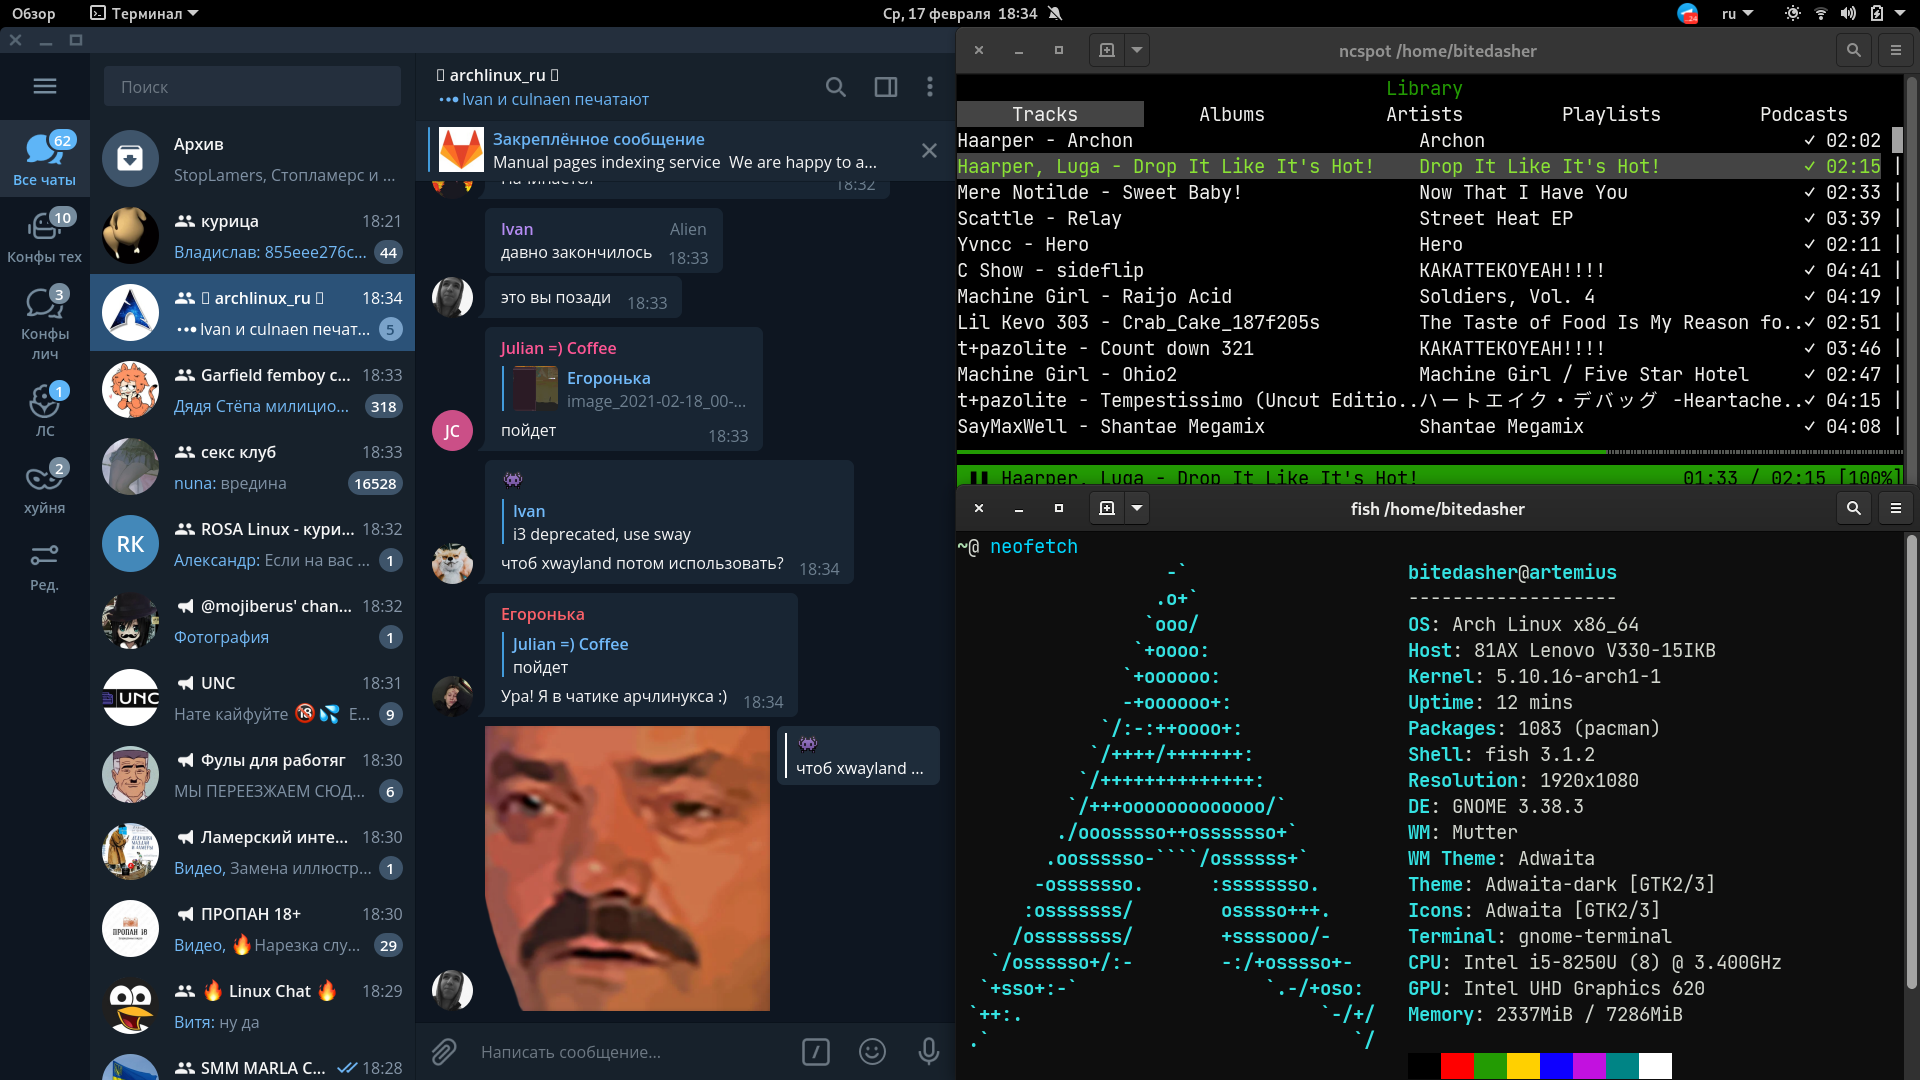This screenshot has width=1920, height=1080.
Task: Open the three-dot chat options menu
Action: point(930,87)
